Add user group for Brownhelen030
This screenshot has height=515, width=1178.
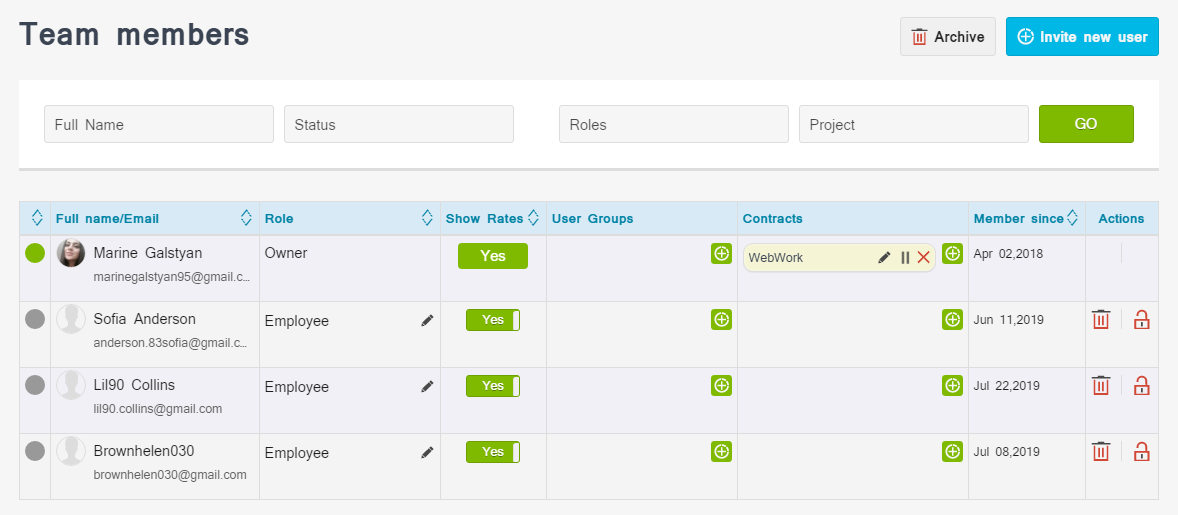tap(721, 452)
